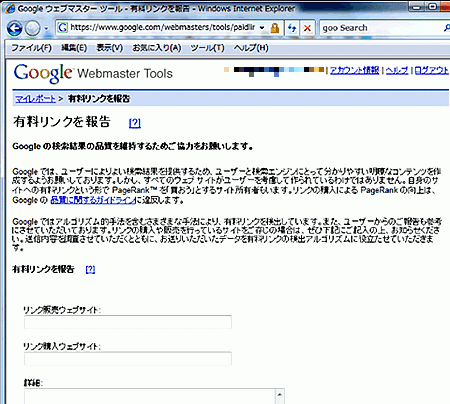This screenshot has height=404, width=450.
Task: Open the quality guidelines link in paragraph
Action: click(x=93, y=200)
